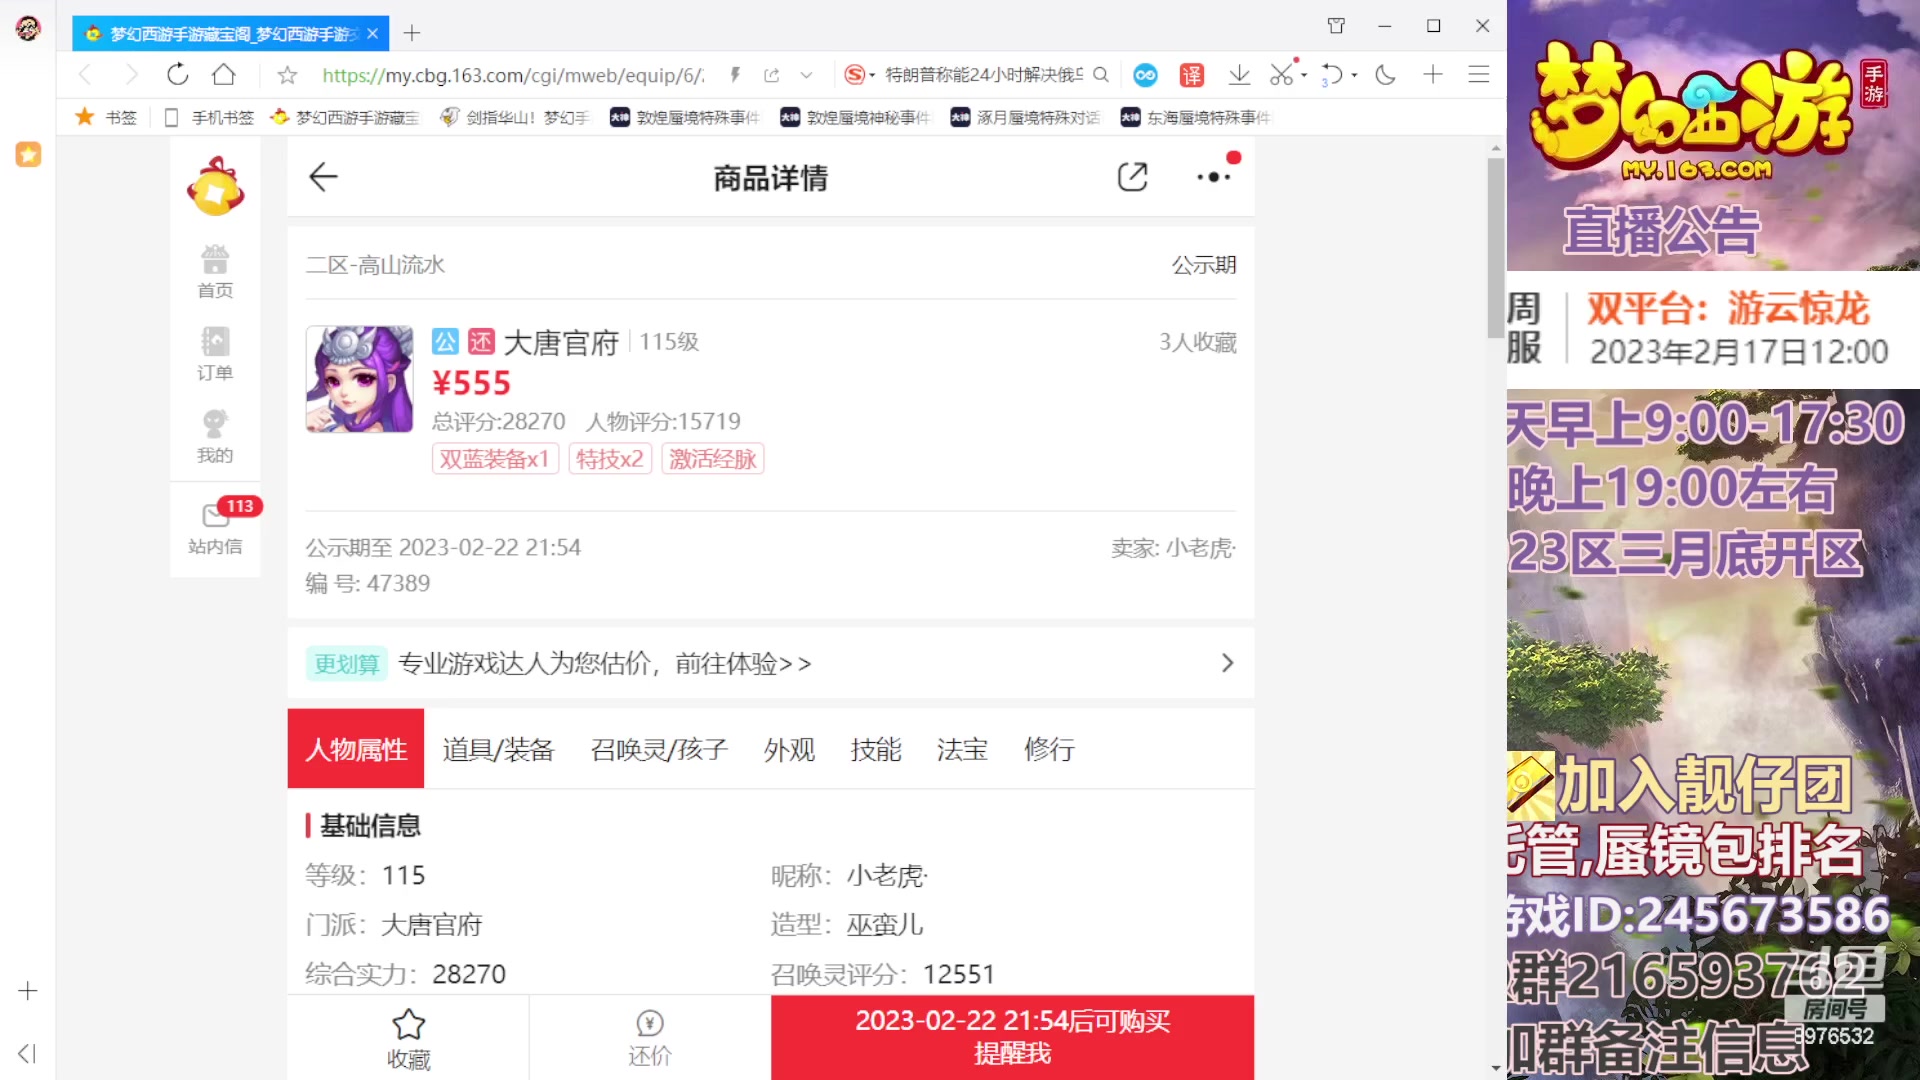Open the 书签 bookmarks folder
Screen dimensions: 1920x1080
(106, 117)
